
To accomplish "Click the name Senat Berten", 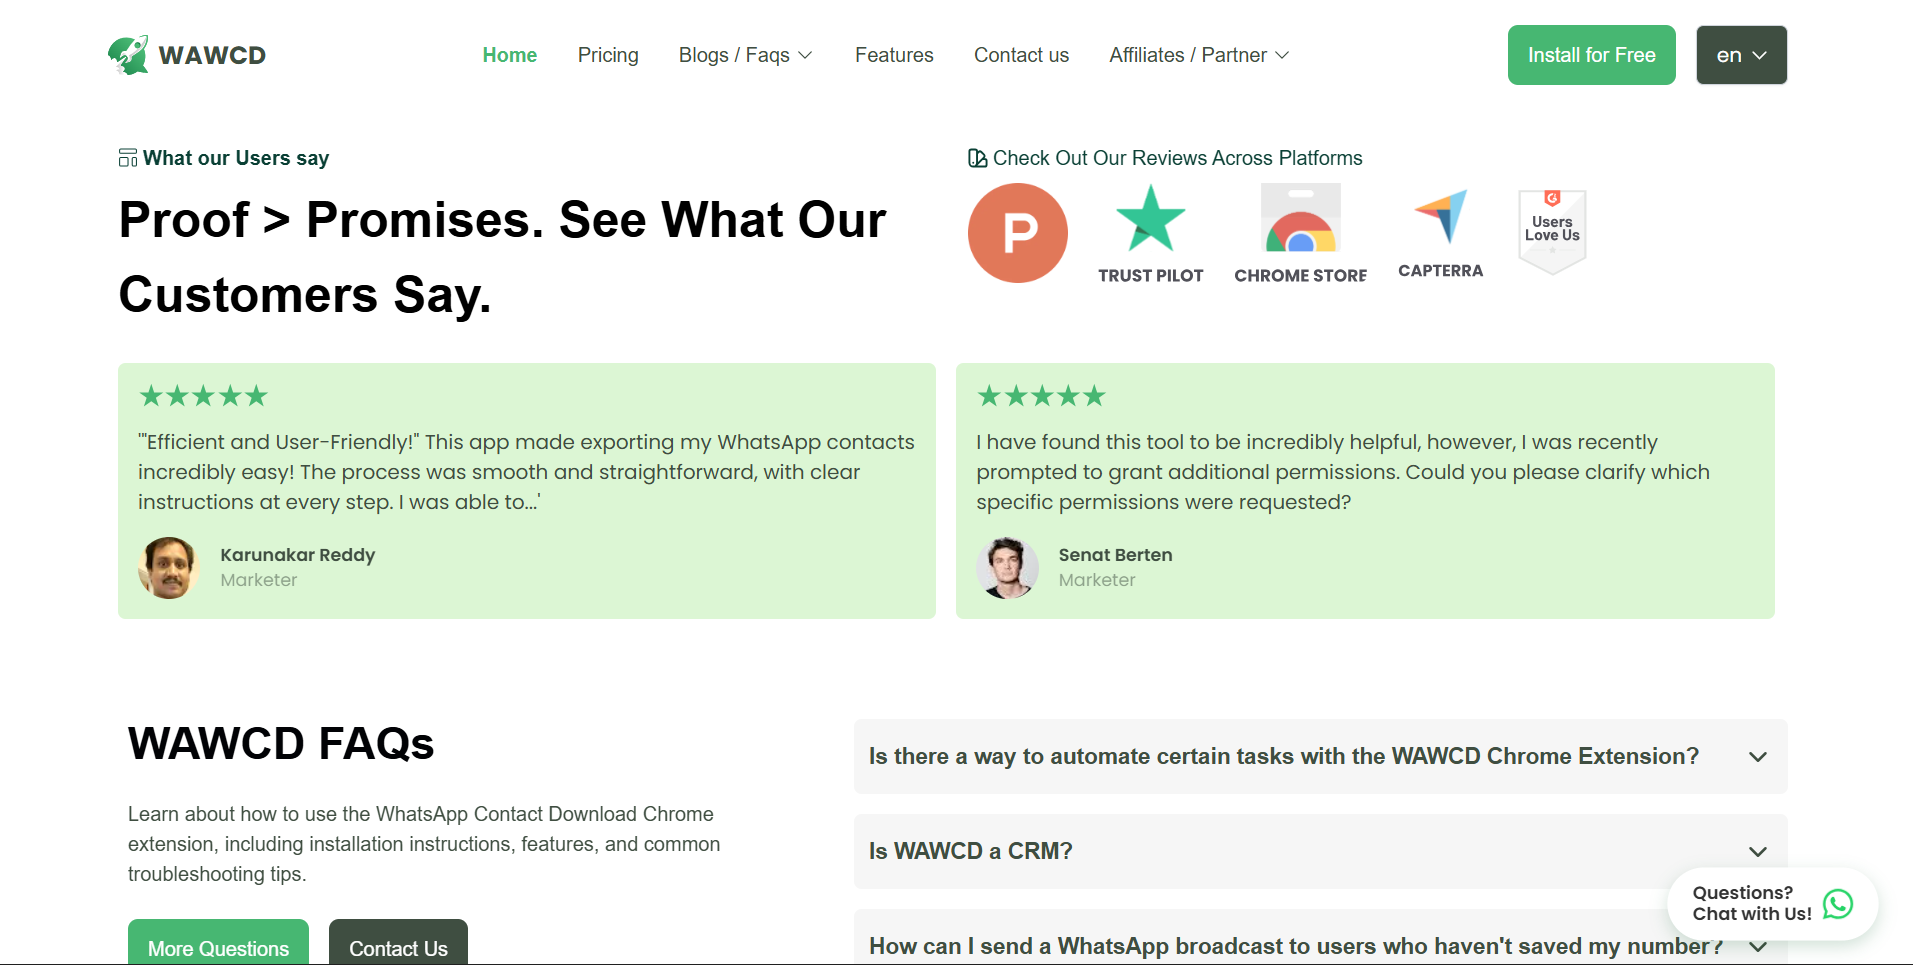I will point(1115,555).
